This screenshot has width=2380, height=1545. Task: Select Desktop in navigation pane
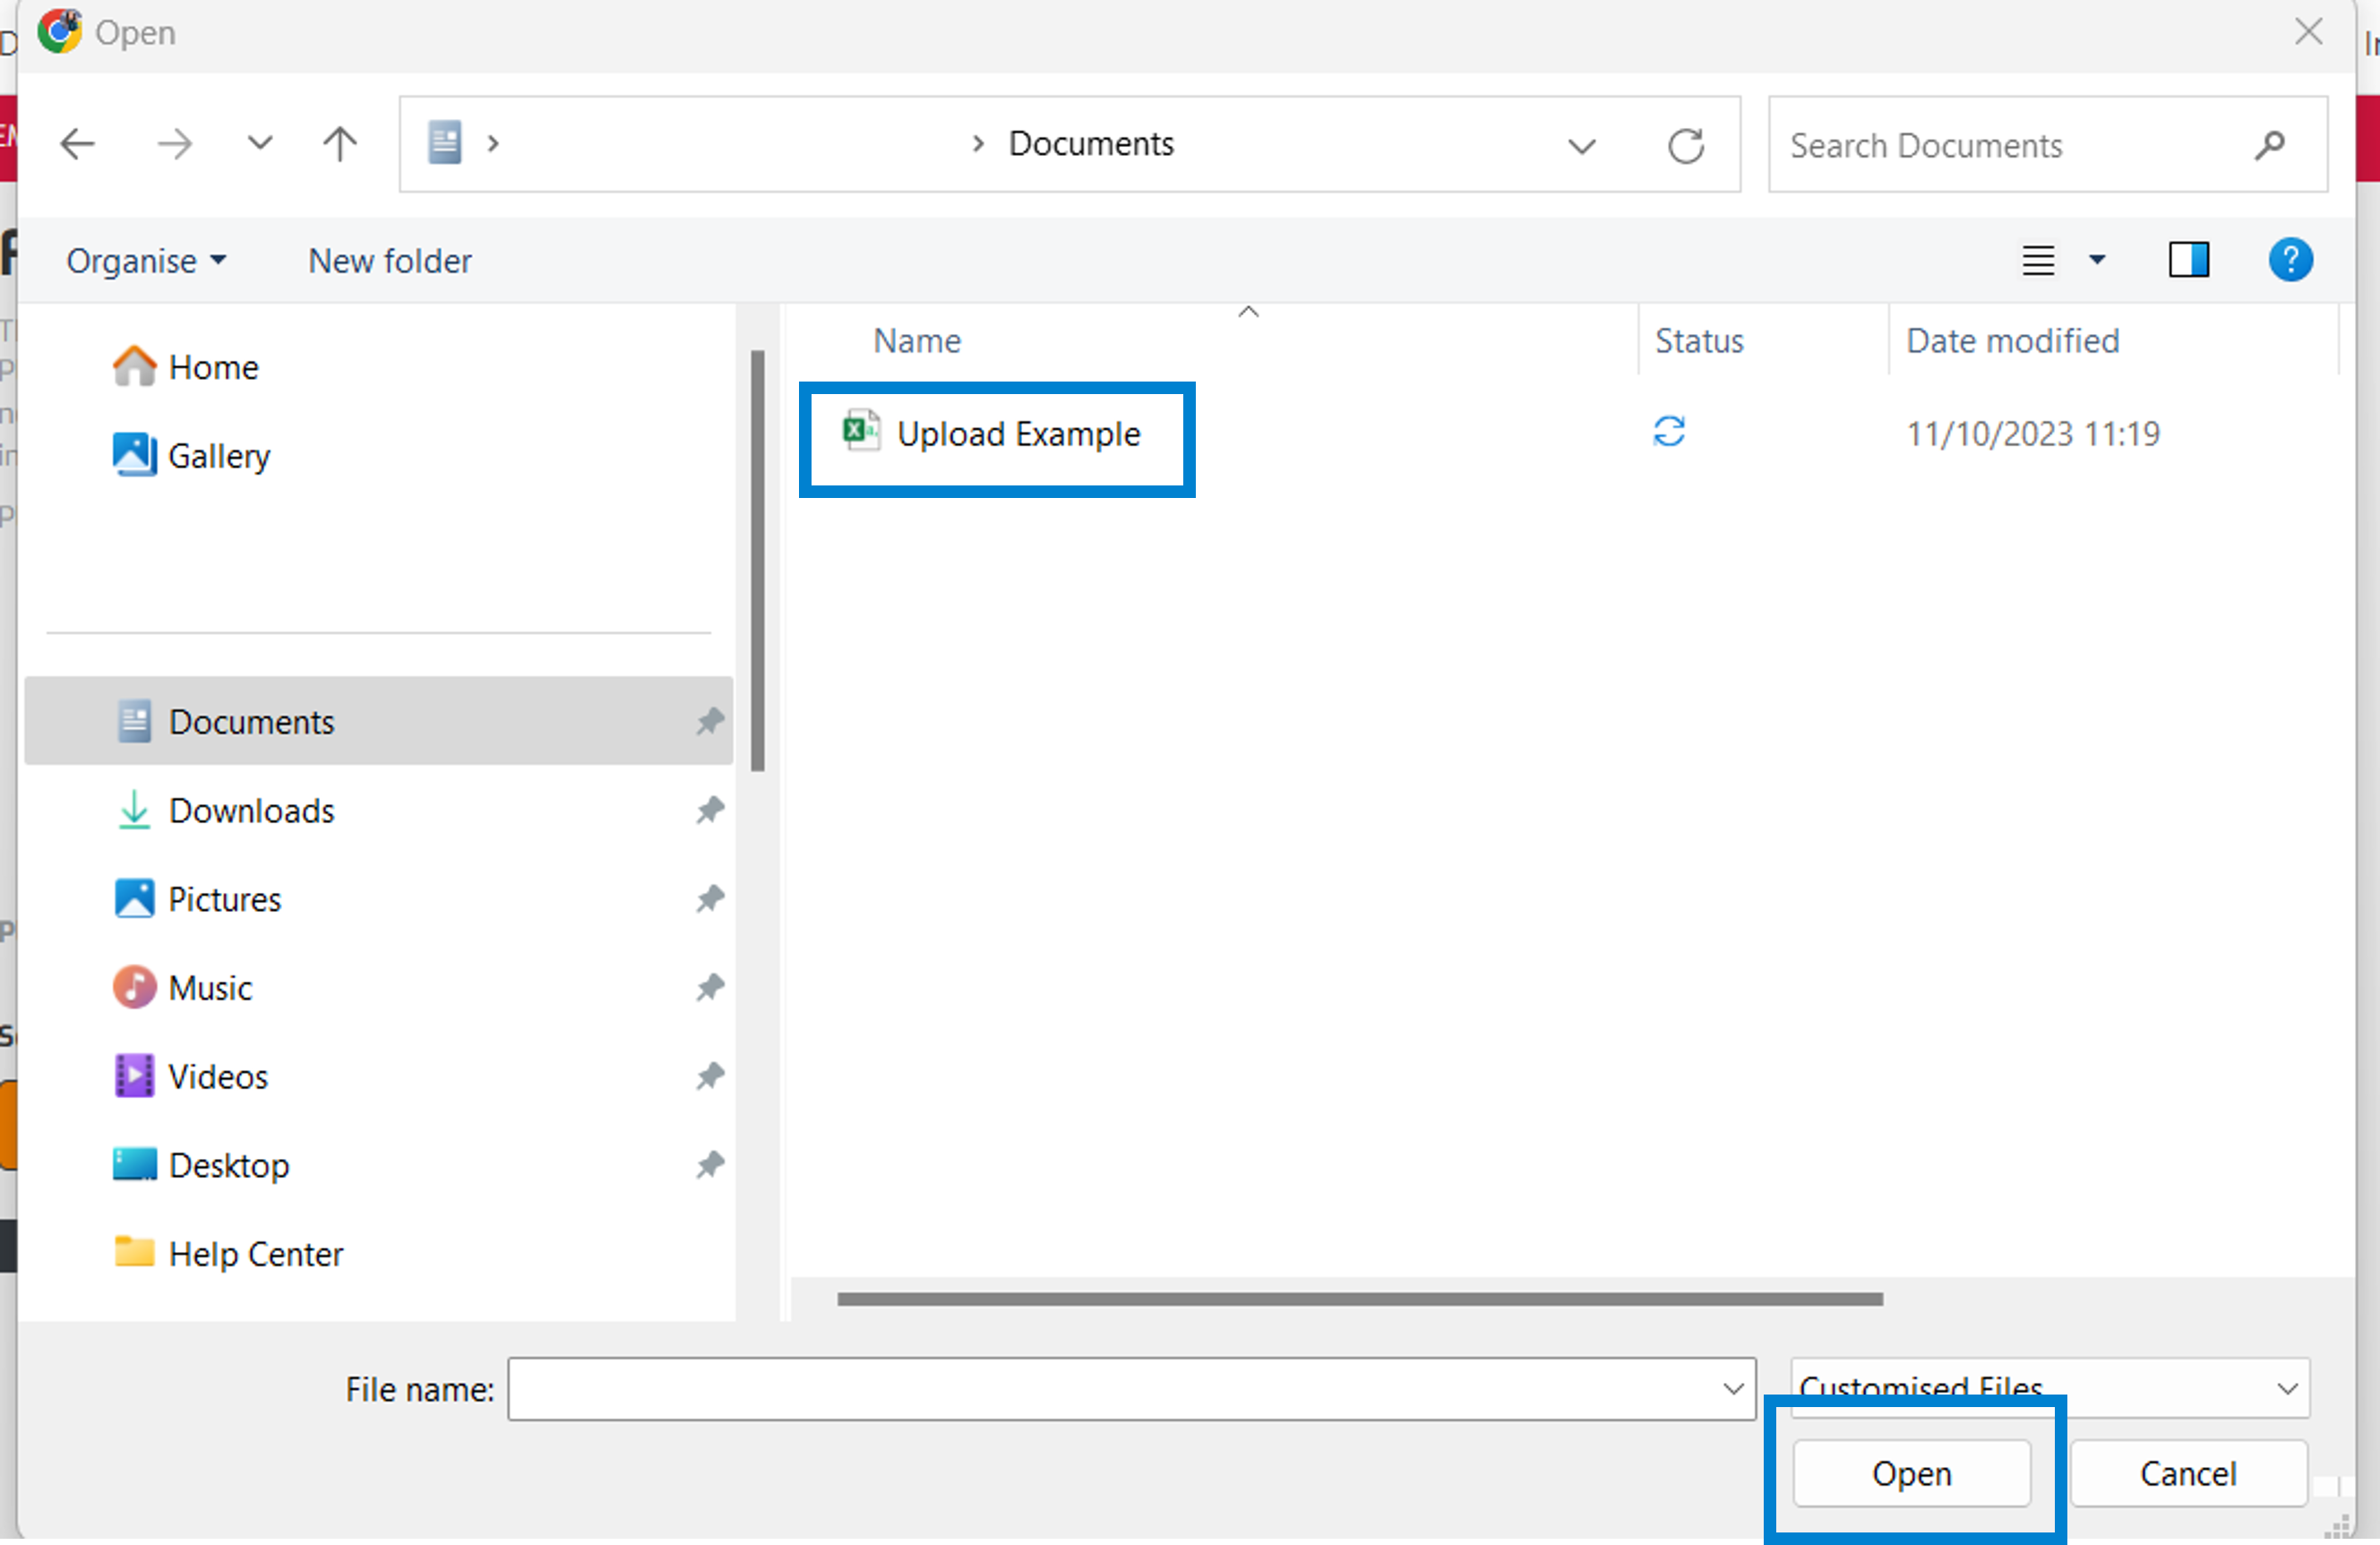378,1166
